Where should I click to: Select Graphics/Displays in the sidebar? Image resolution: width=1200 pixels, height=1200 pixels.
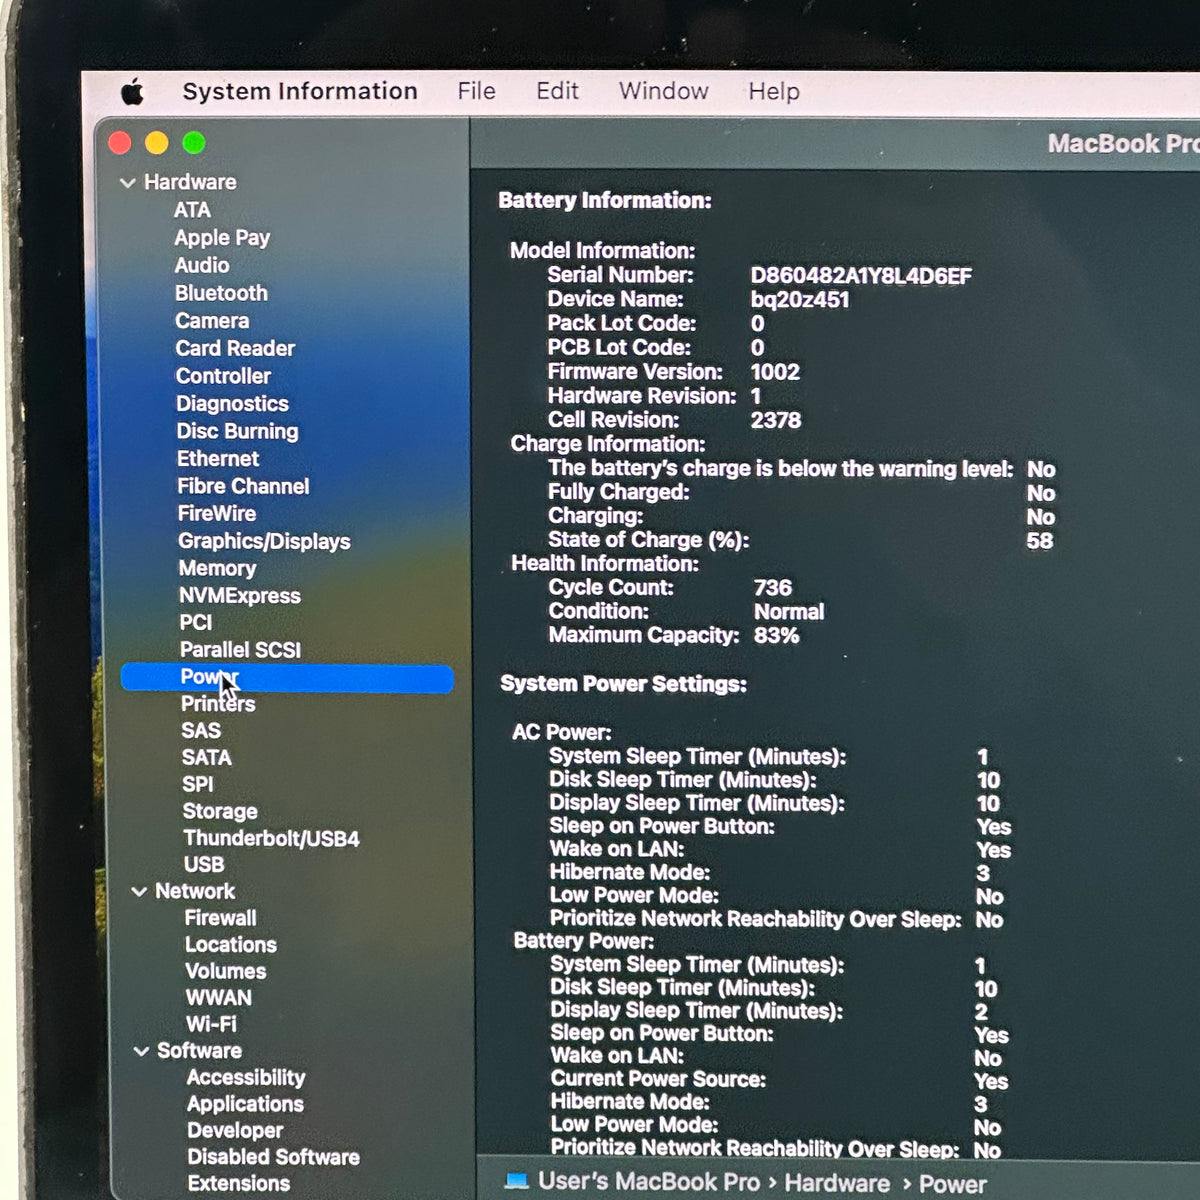click(x=264, y=541)
